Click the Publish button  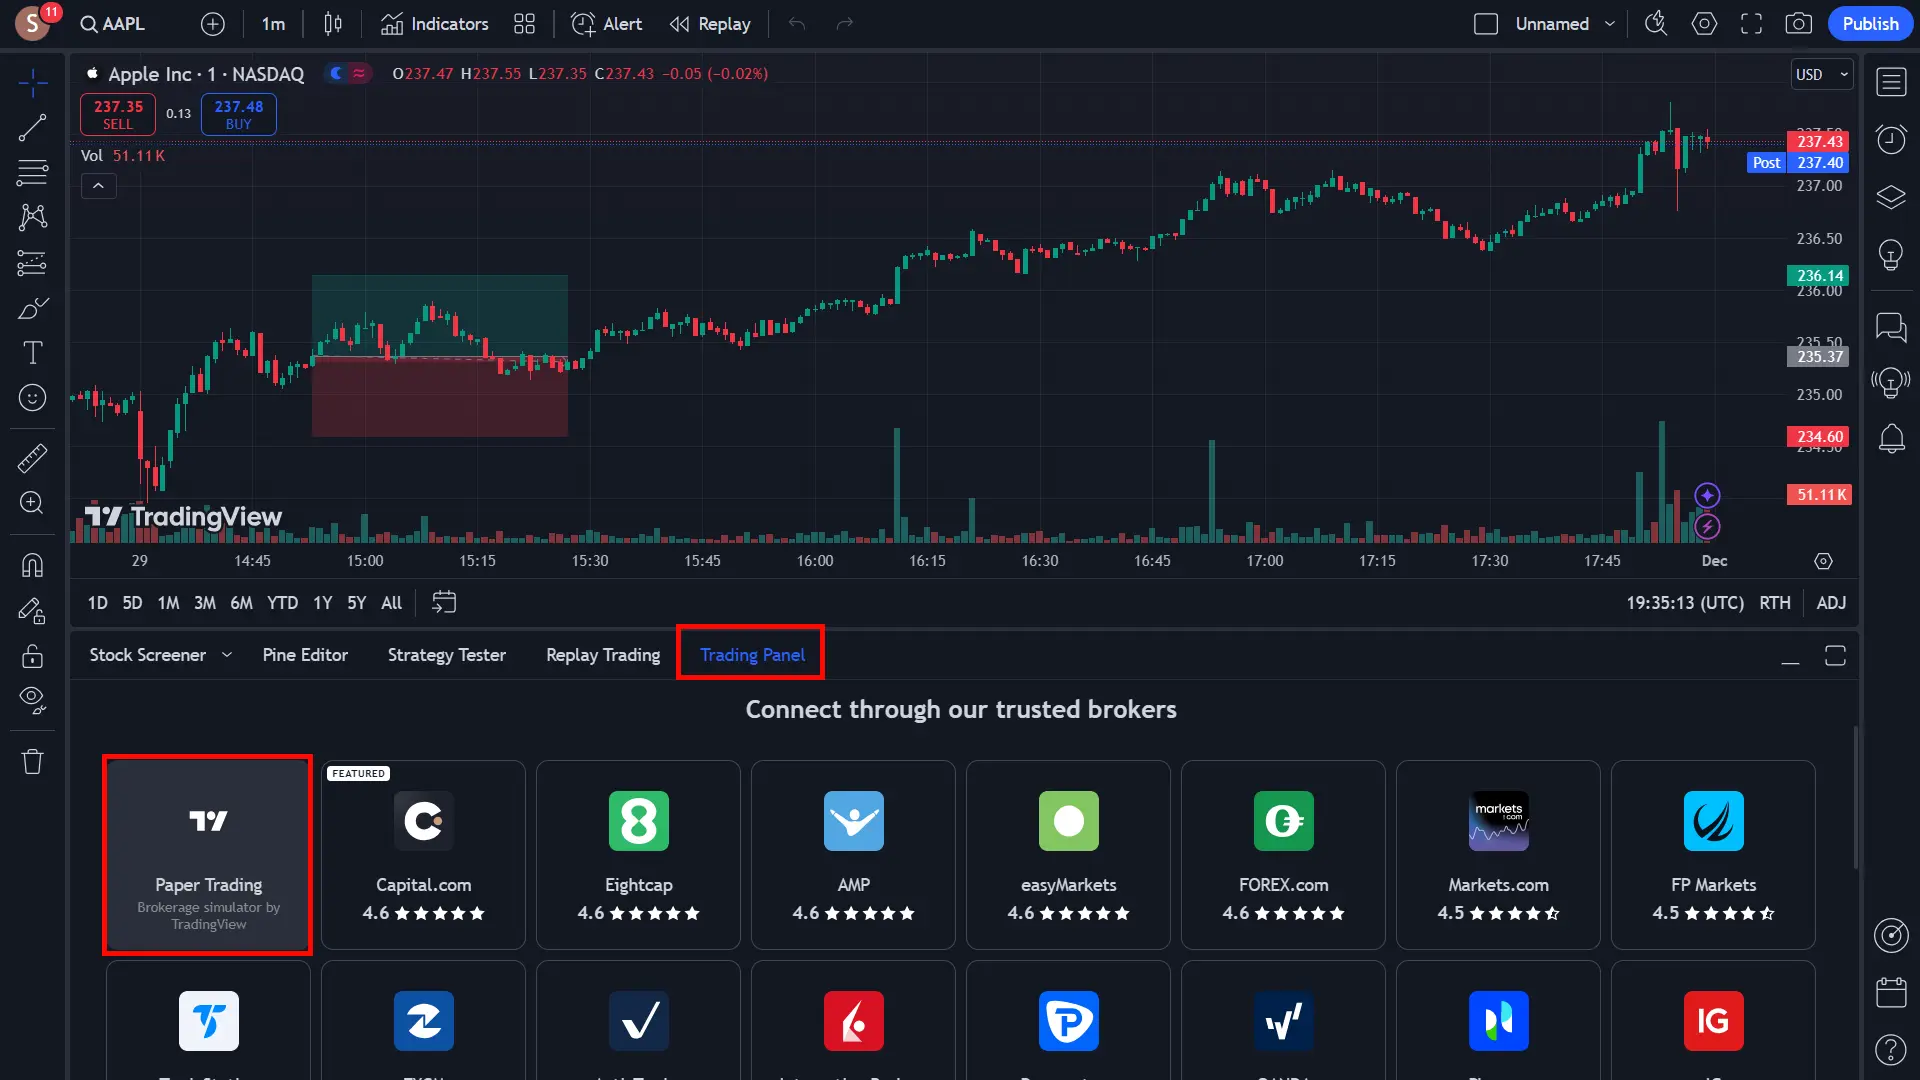[1870, 24]
